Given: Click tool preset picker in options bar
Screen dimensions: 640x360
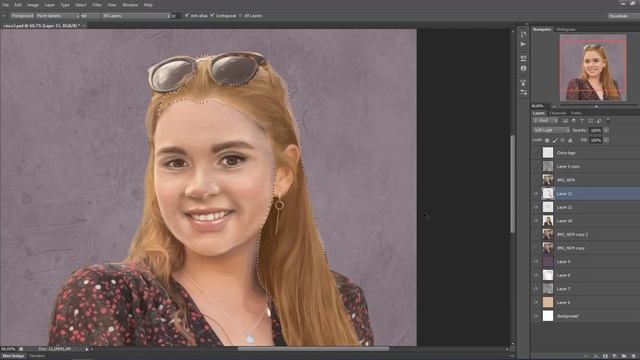Looking at the screenshot, I should 4,16.
